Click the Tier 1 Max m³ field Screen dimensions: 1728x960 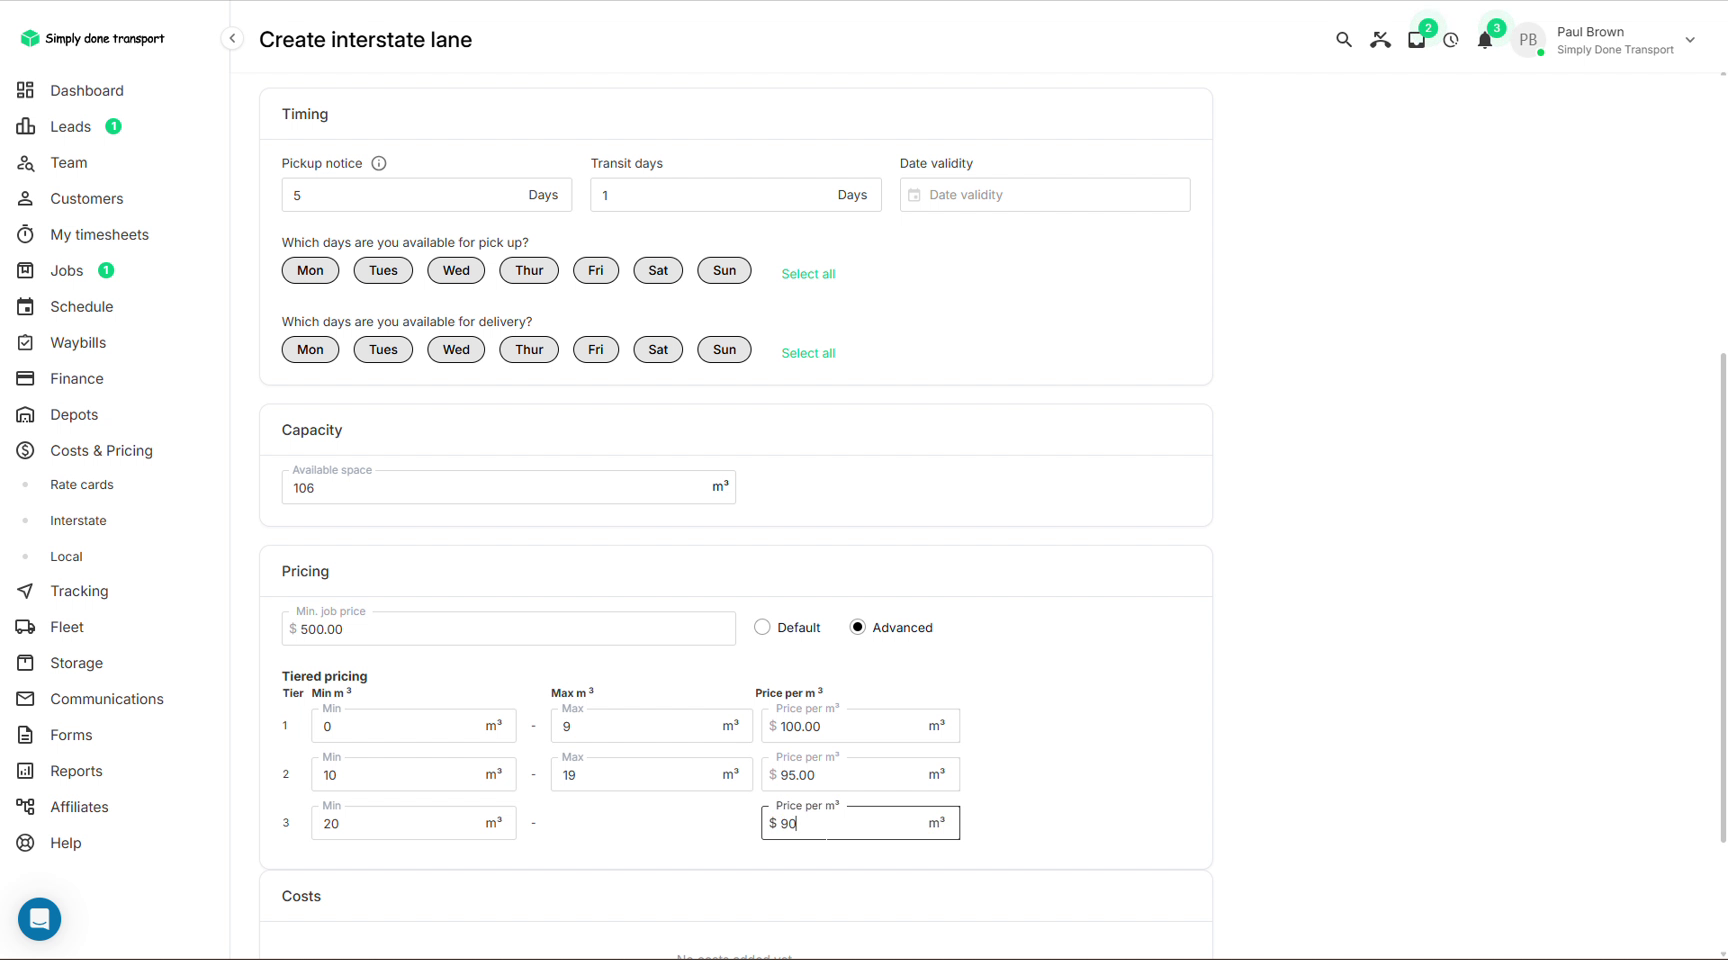[x=651, y=726]
